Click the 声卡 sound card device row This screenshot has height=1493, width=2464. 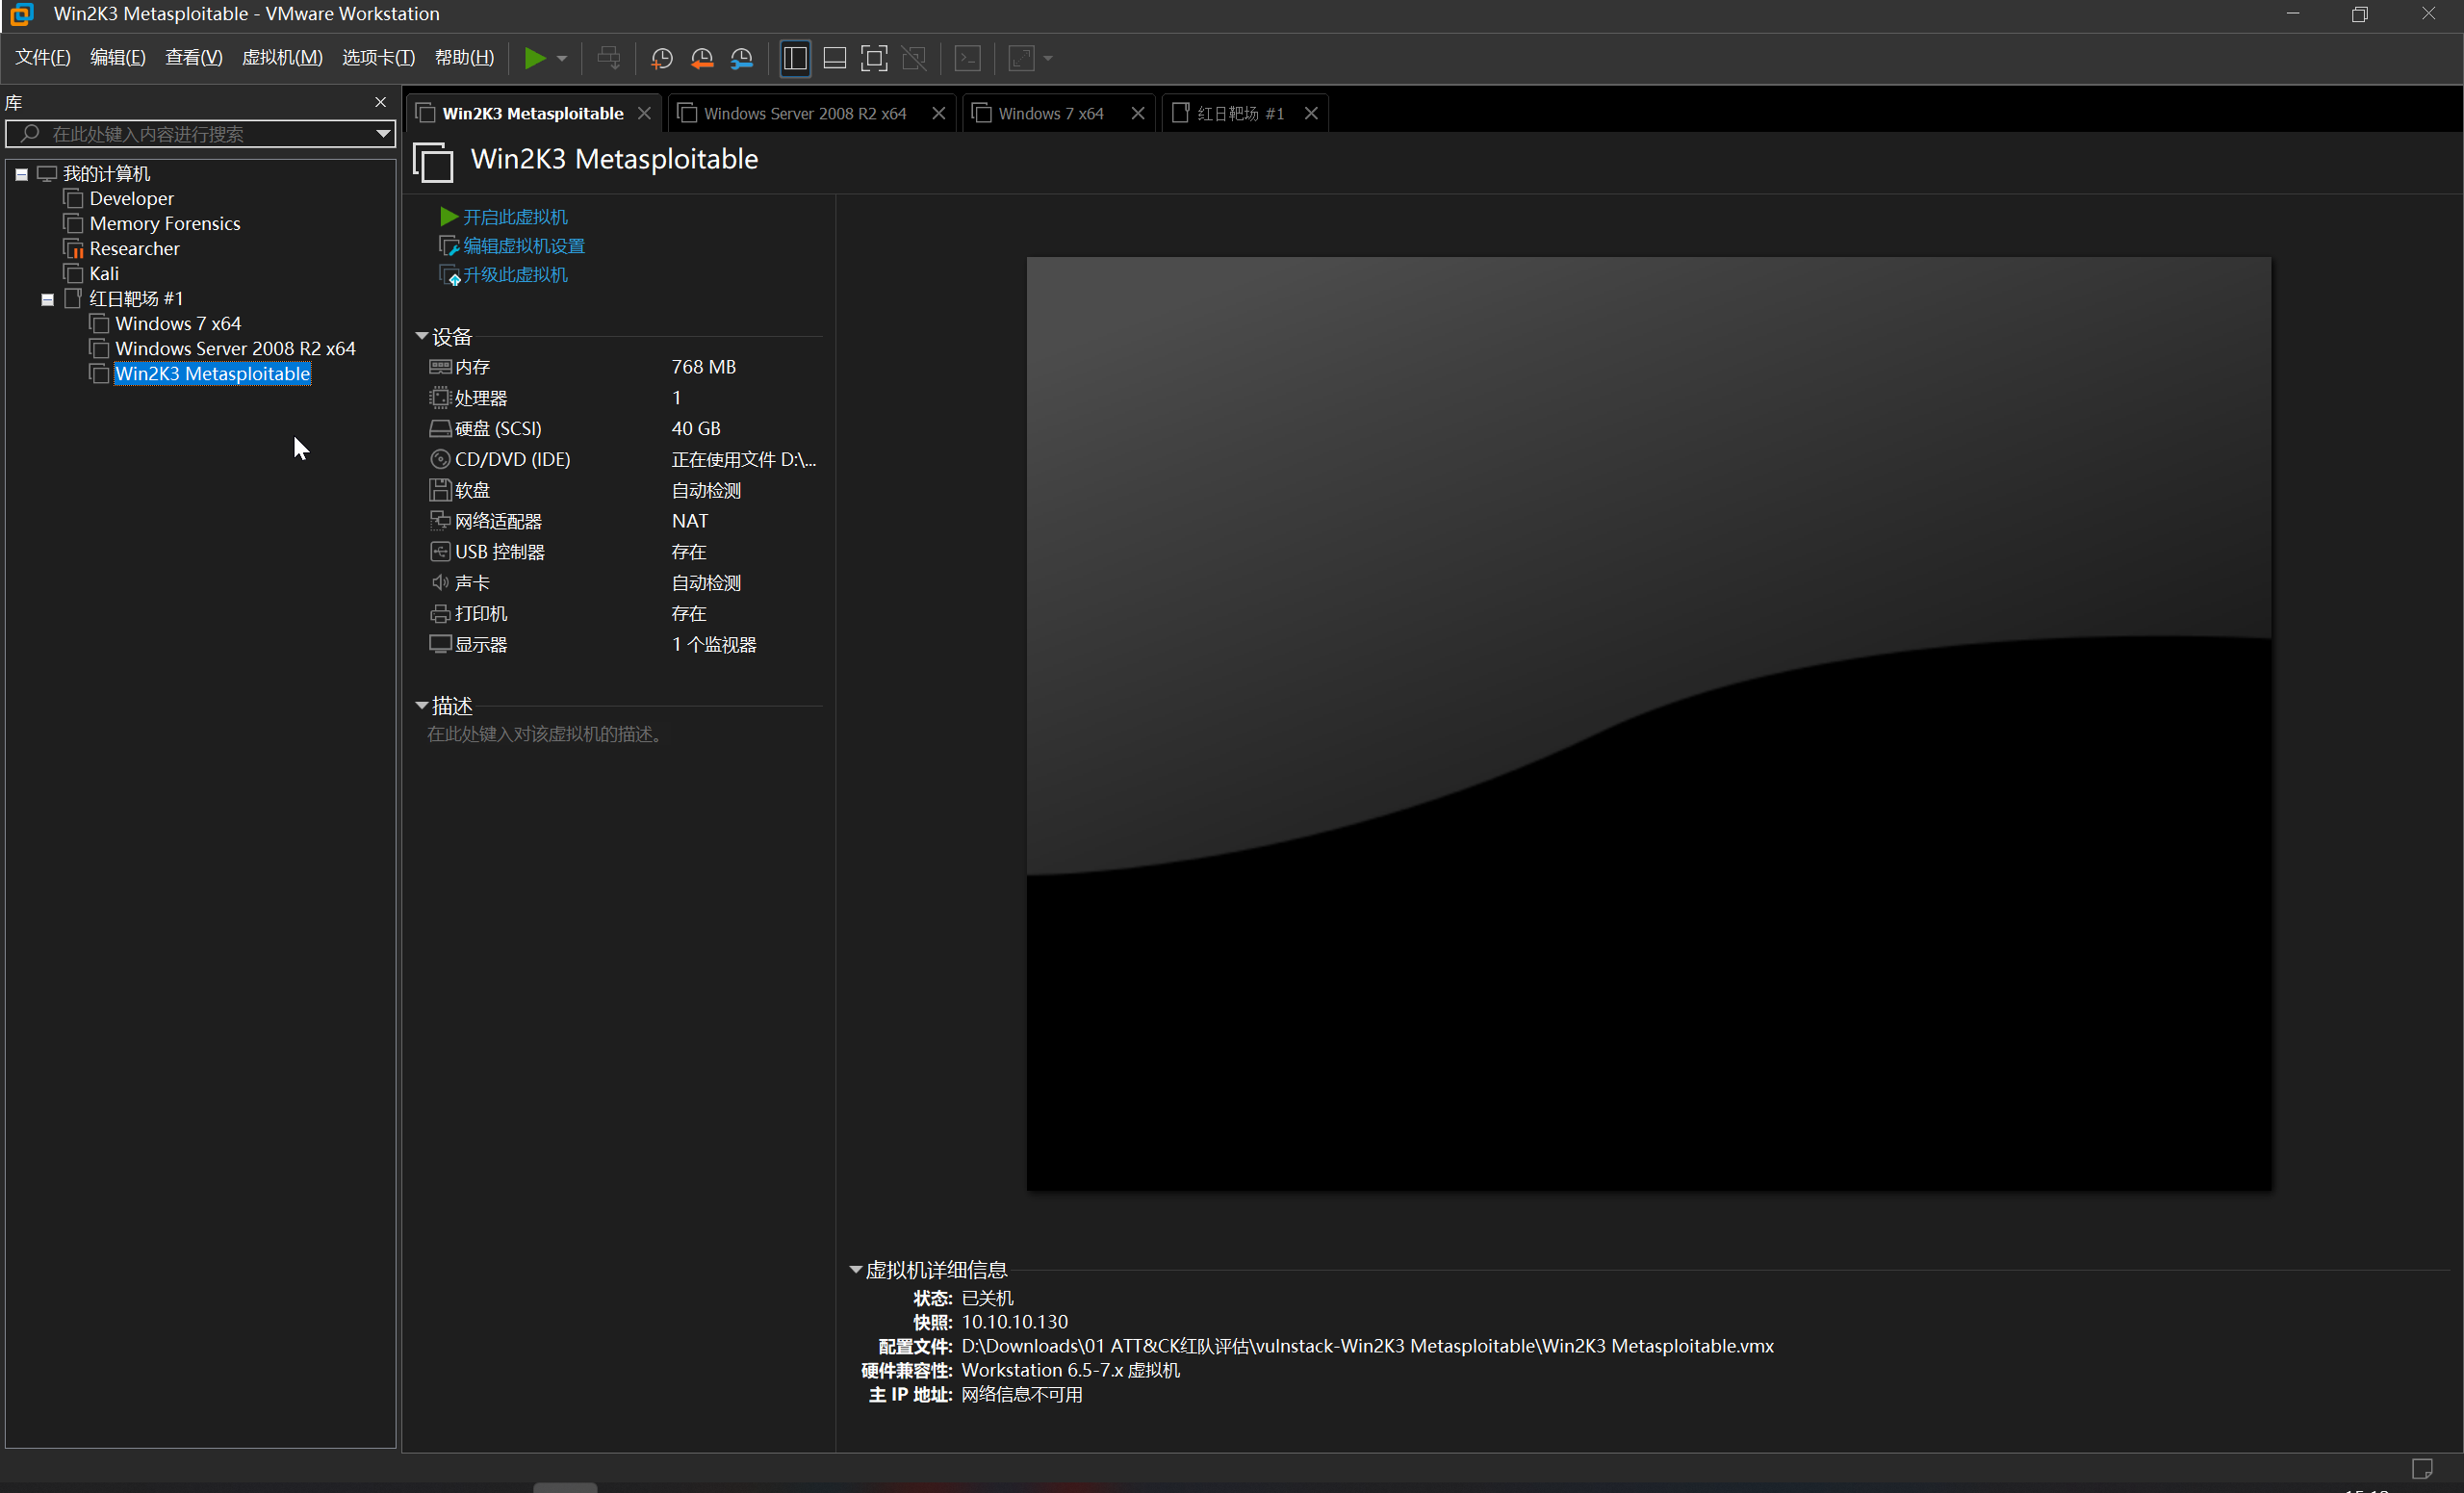(622, 583)
